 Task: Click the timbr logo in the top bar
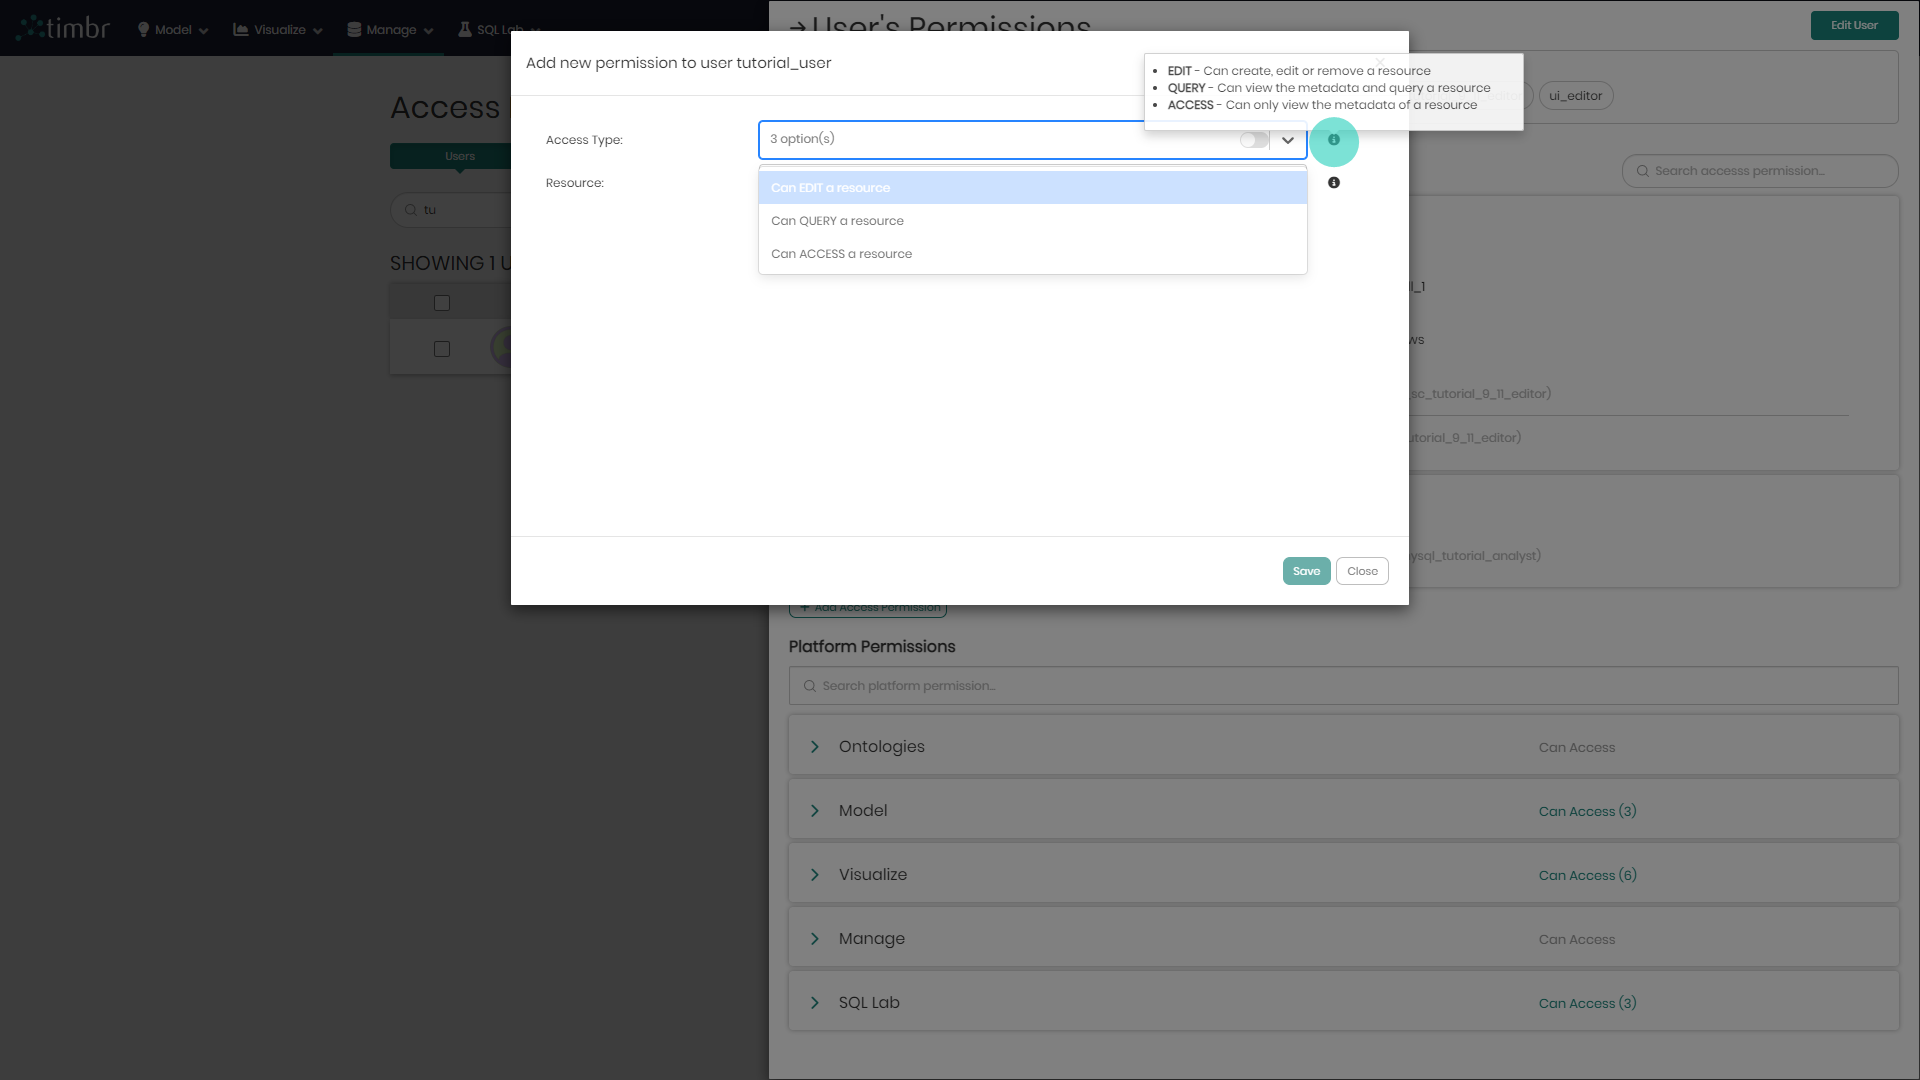[x=62, y=27]
